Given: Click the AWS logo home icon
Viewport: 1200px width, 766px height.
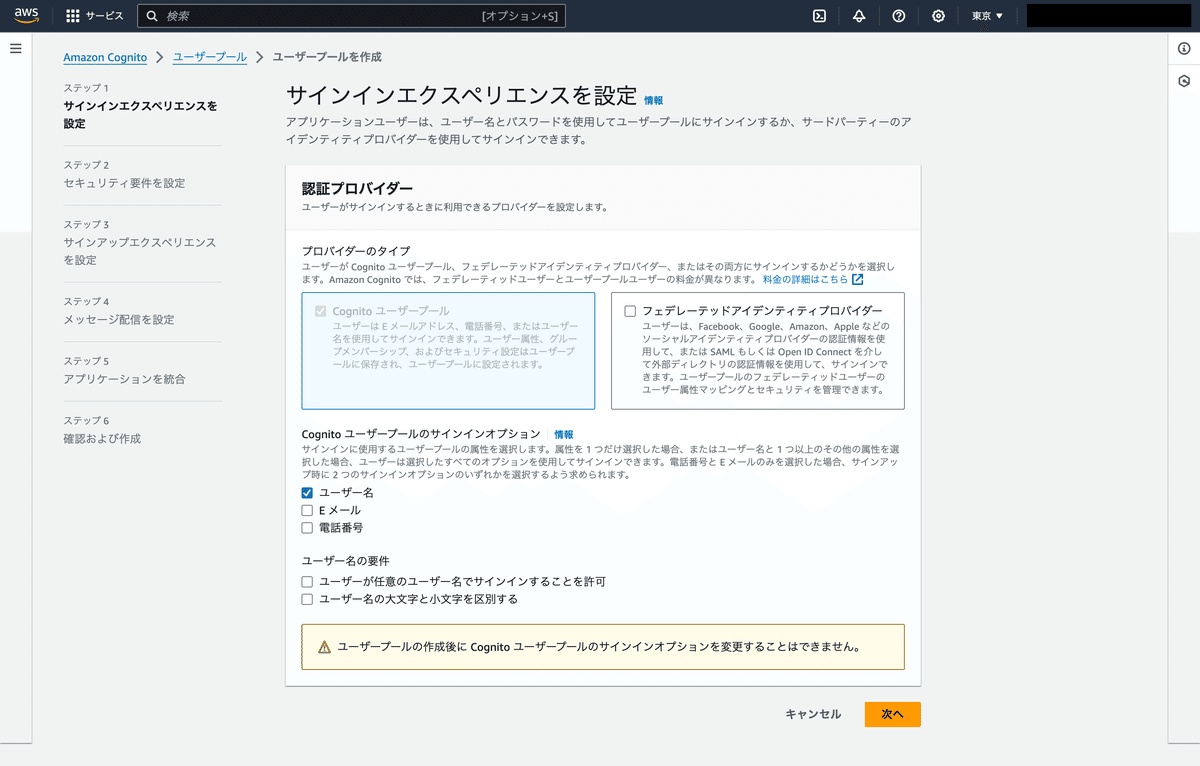Looking at the screenshot, I should tap(26, 15).
